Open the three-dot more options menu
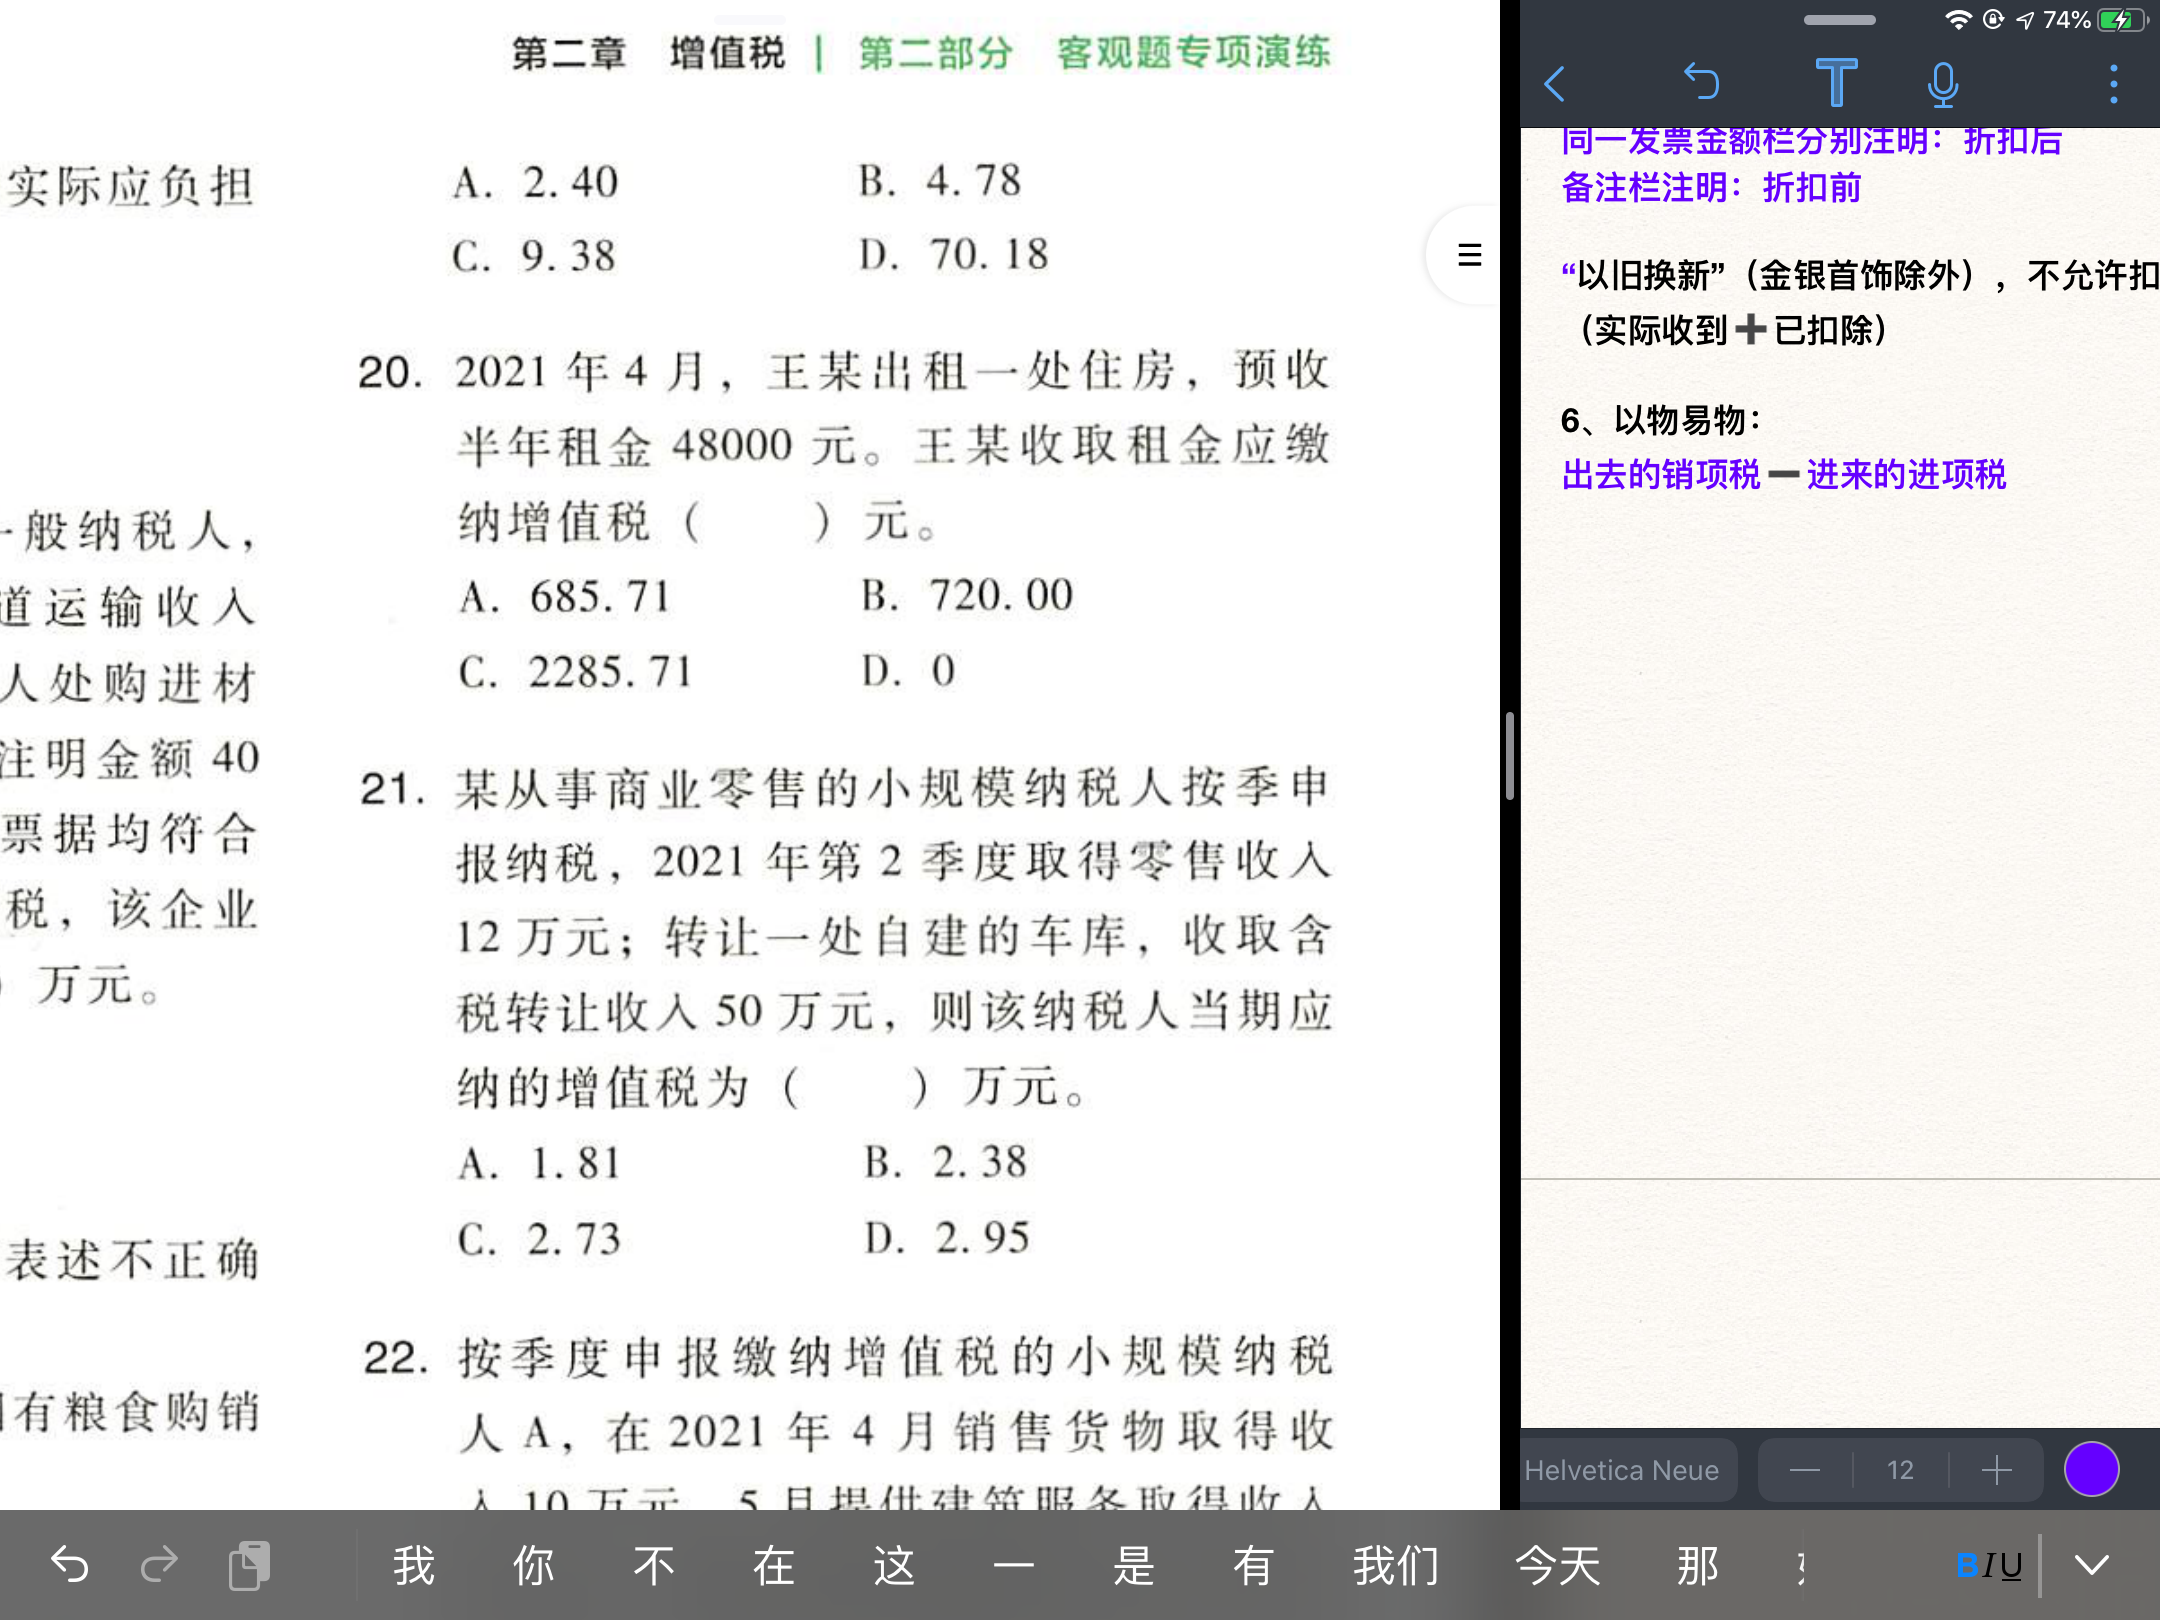This screenshot has width=2160, height=1620. (2113, 84)
